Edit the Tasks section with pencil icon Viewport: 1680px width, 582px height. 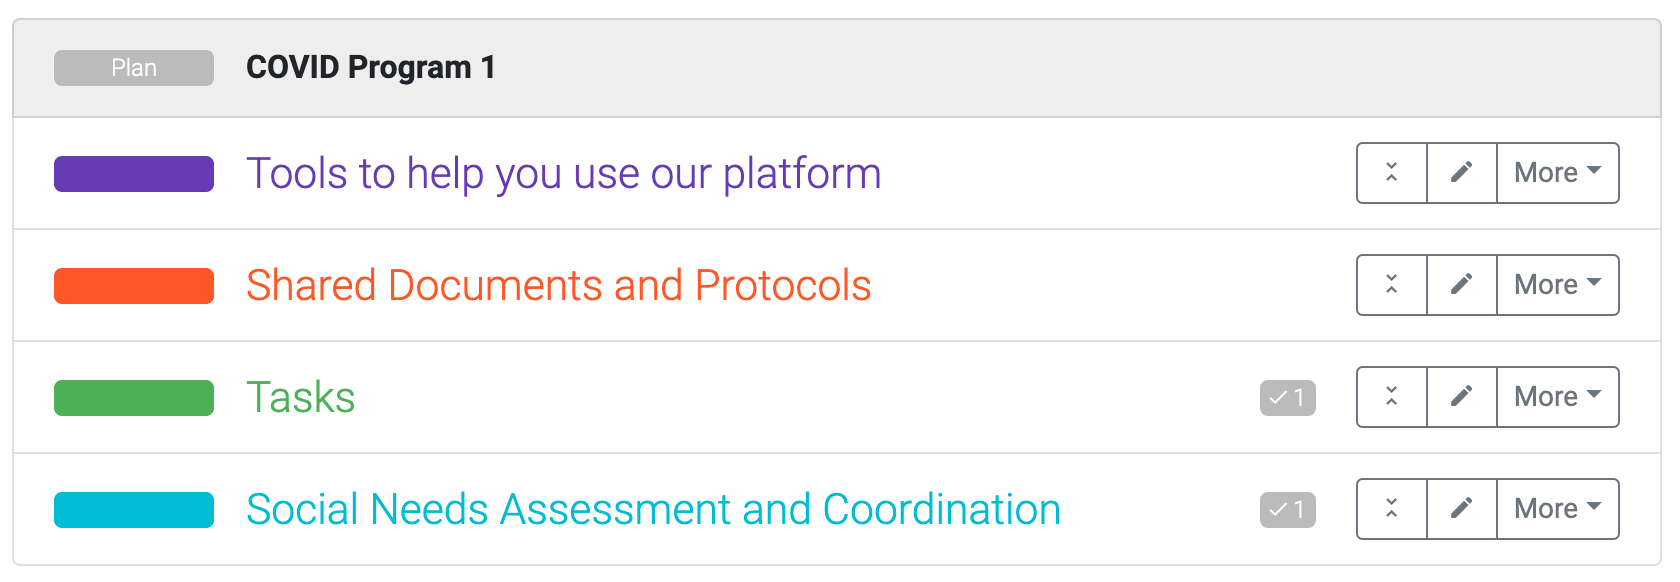[1461, 397]
